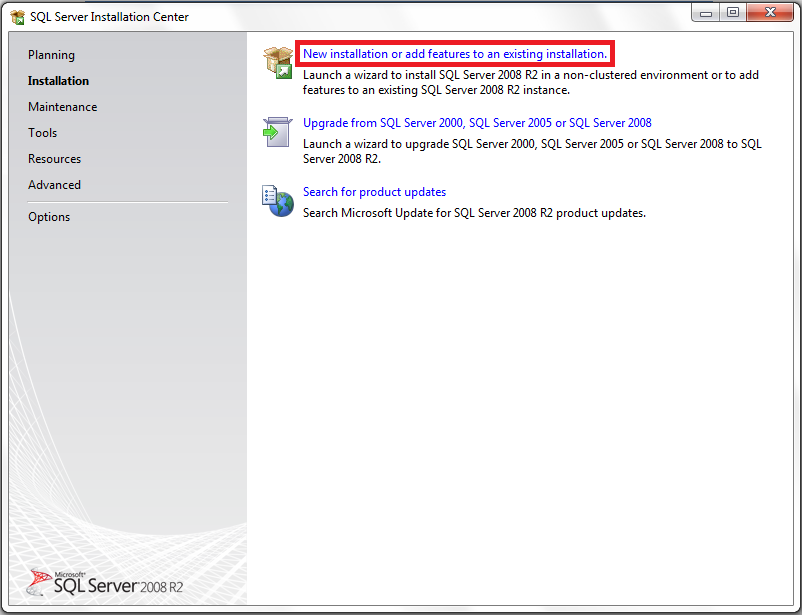Switch to the Advanced section
The width and height of the screenshot is (802, 615).
point(54,185)
